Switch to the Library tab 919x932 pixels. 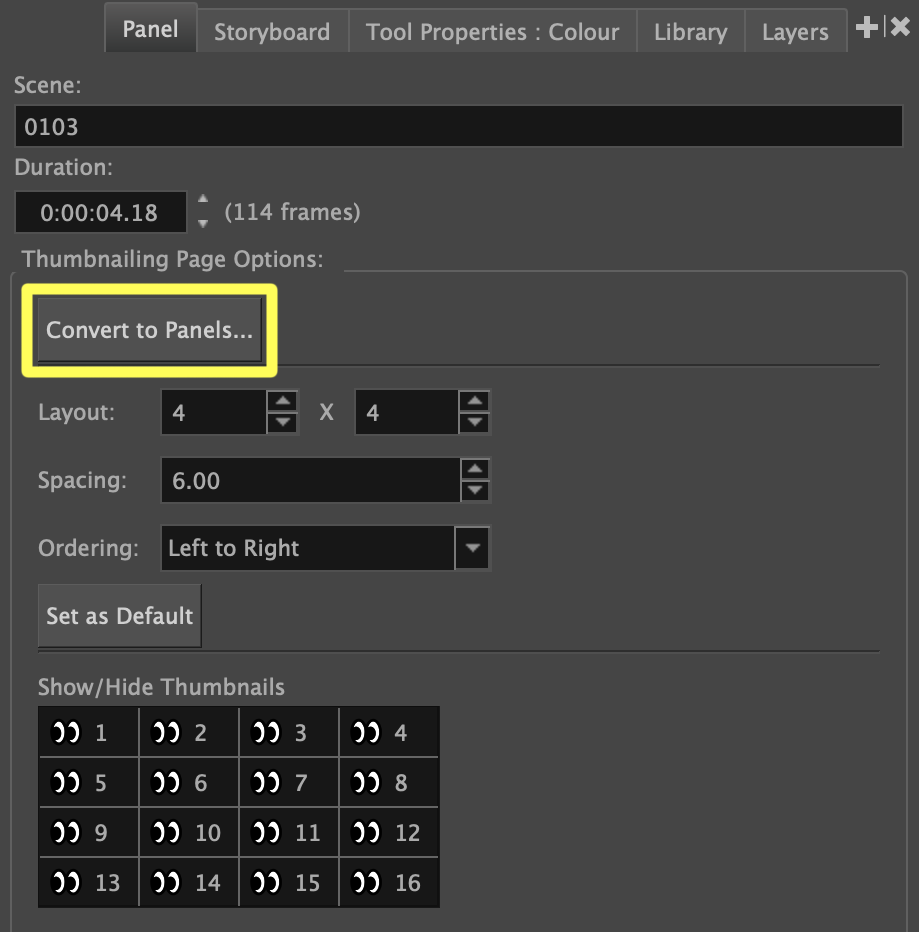tap(689, 31)
